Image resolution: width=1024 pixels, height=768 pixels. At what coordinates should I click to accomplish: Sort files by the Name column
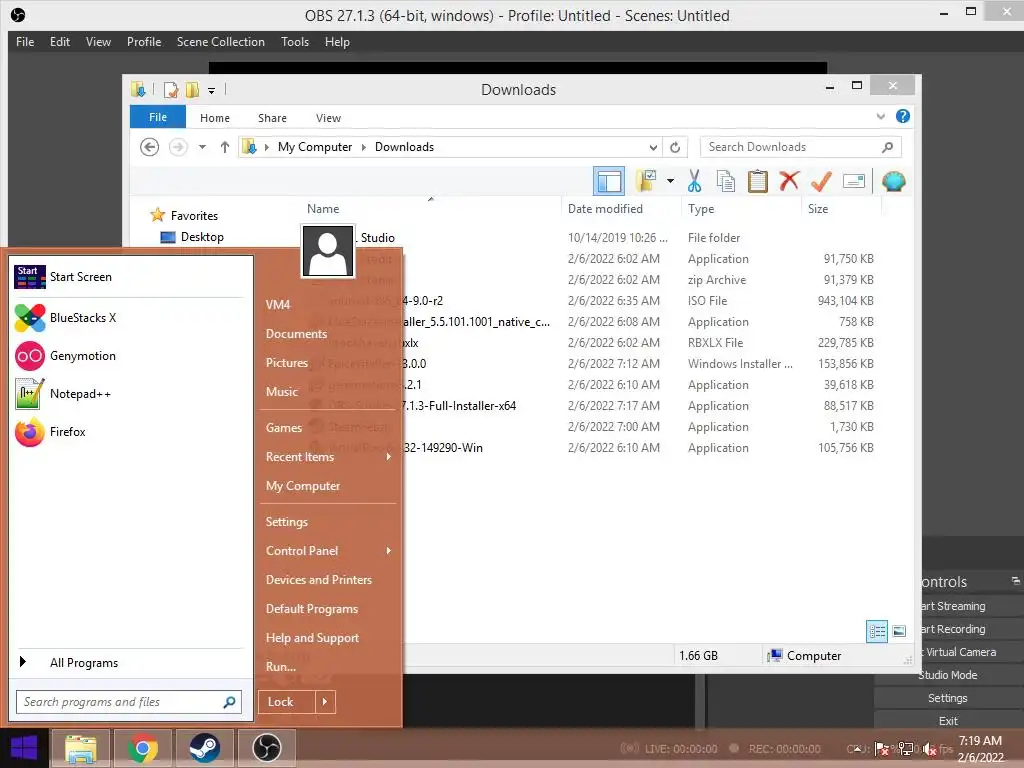[323, 209]
